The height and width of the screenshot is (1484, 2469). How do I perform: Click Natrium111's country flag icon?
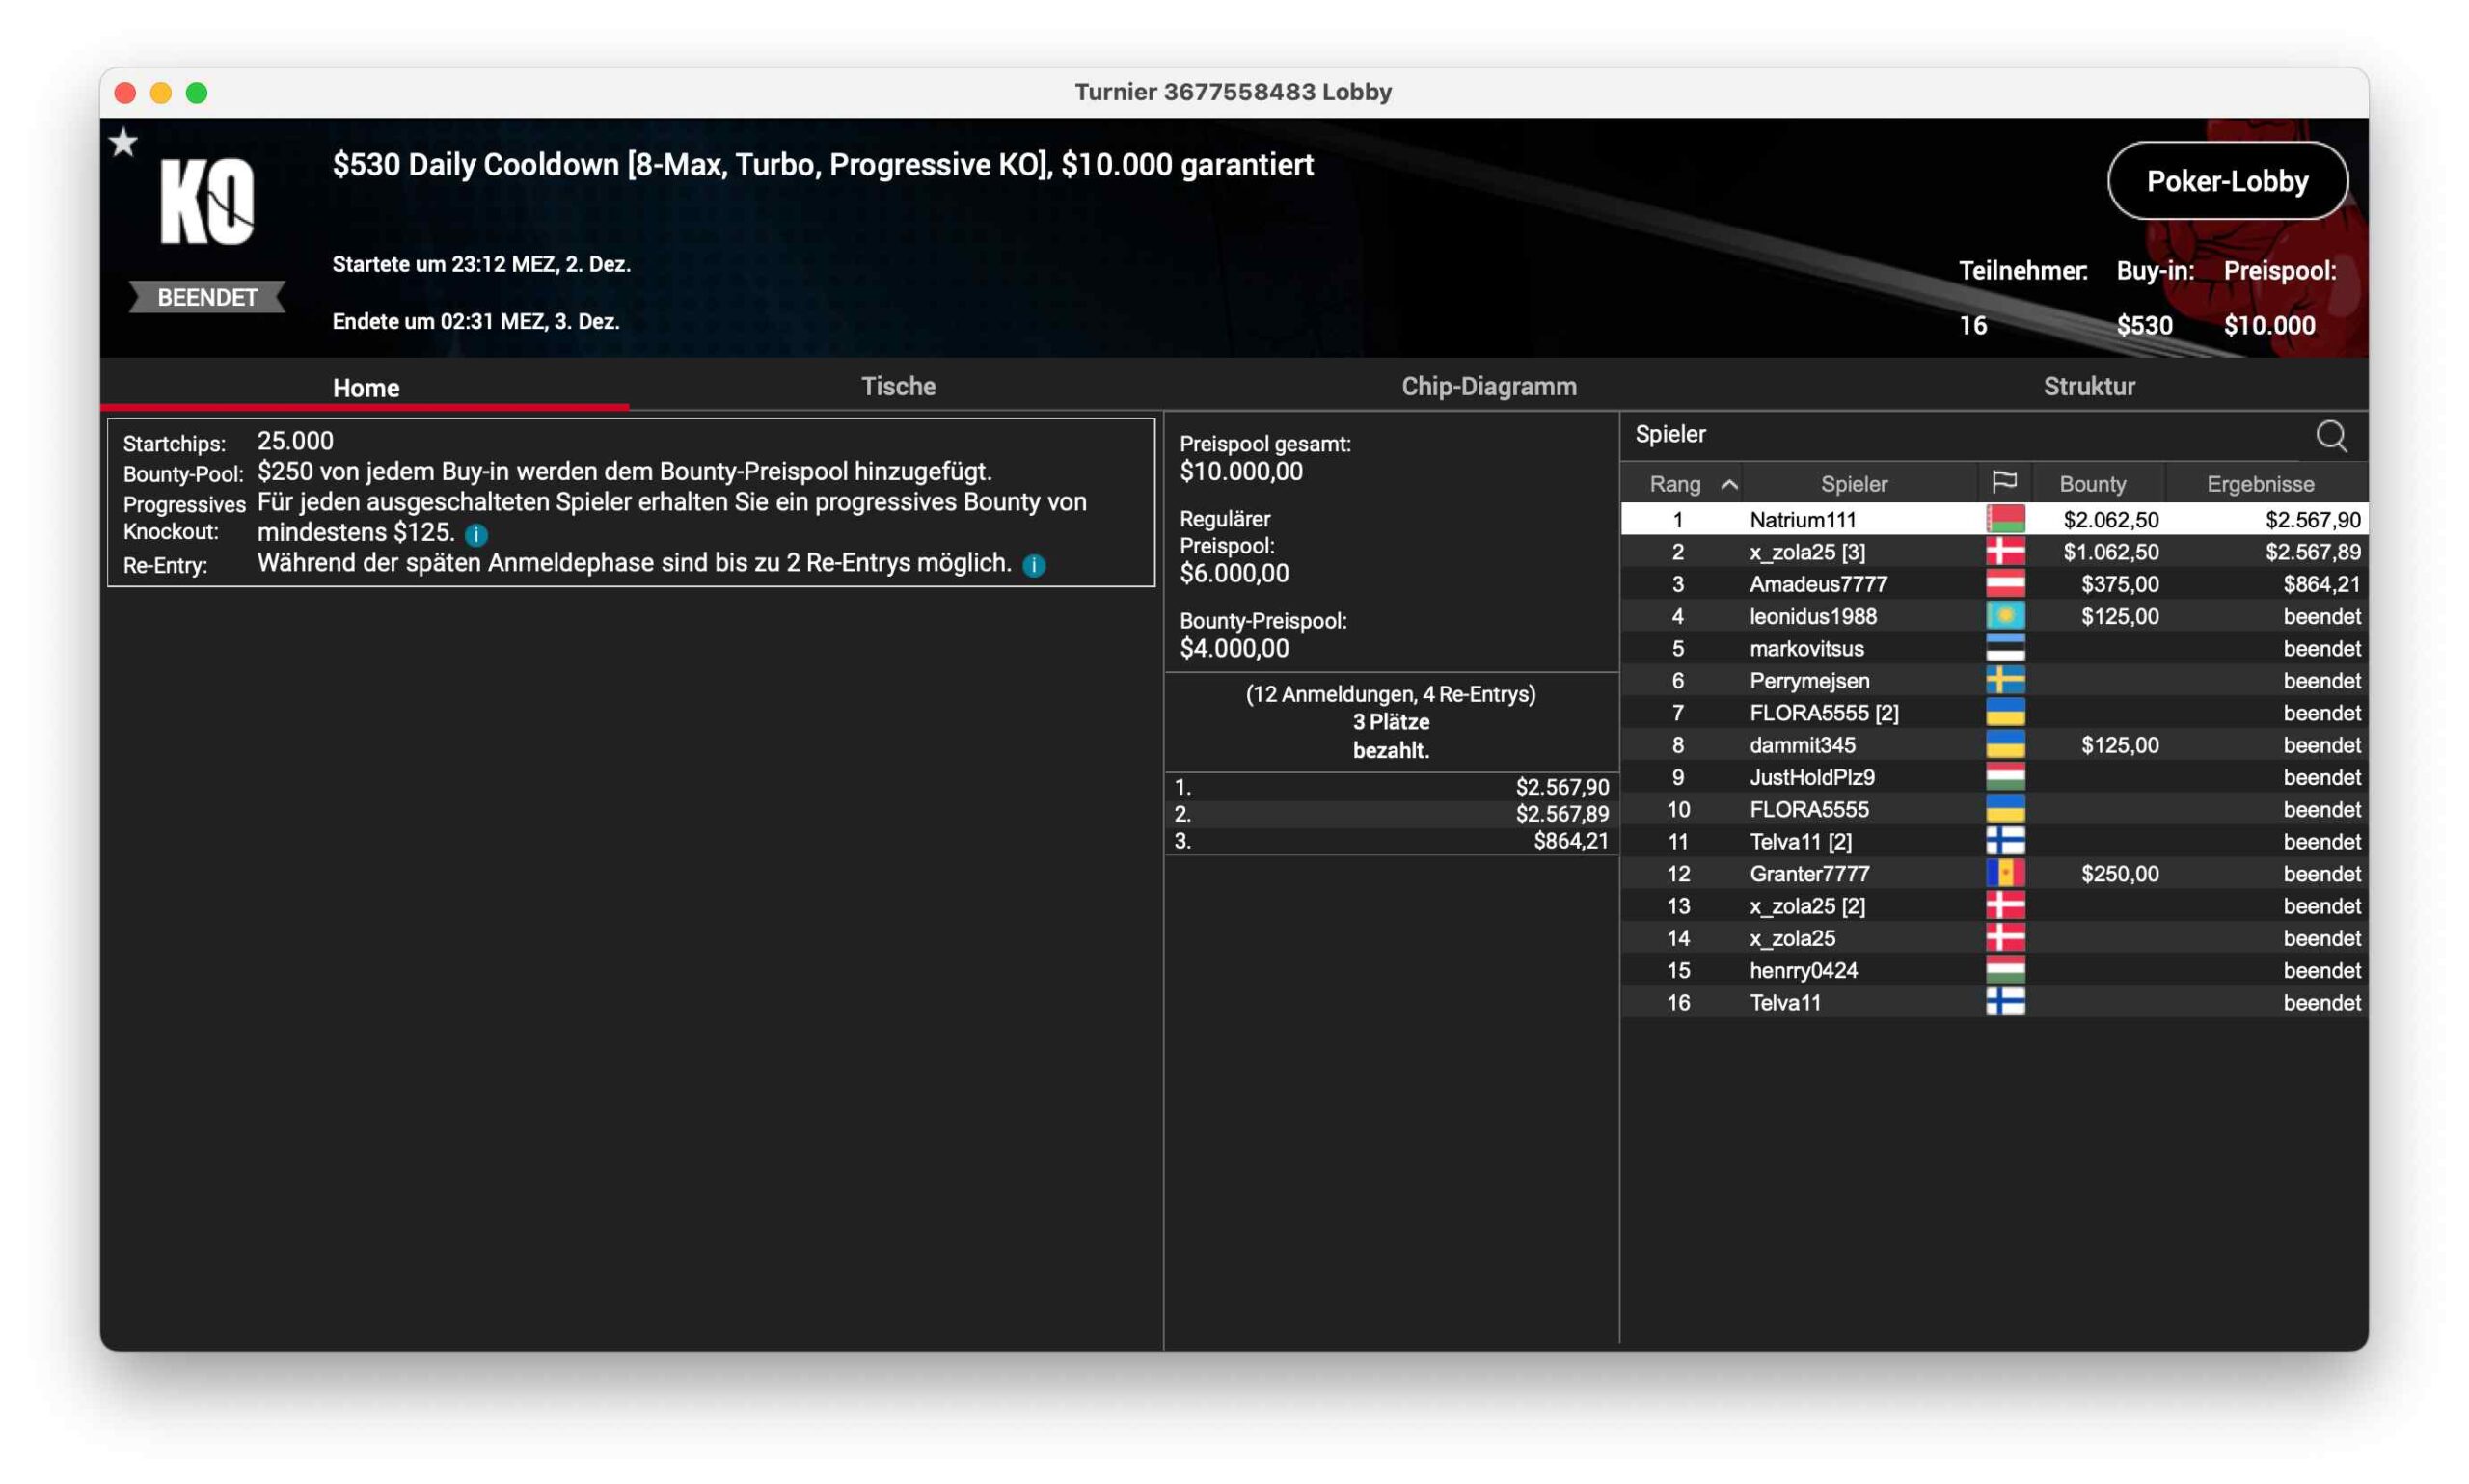(2004, 519)
